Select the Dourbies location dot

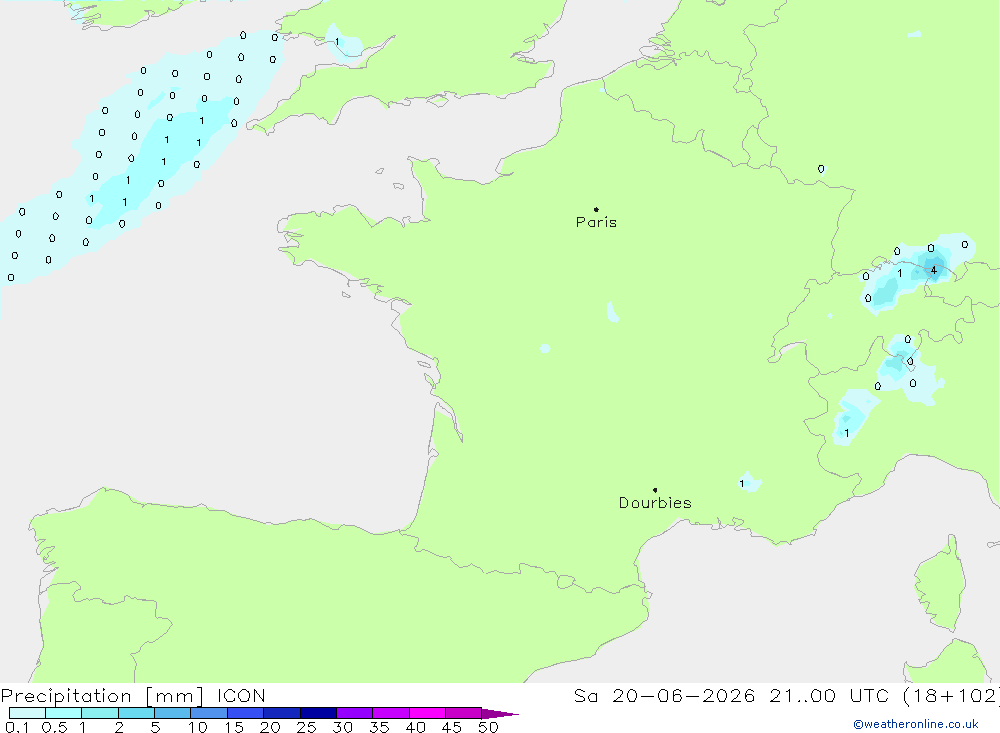pos(655,490)
